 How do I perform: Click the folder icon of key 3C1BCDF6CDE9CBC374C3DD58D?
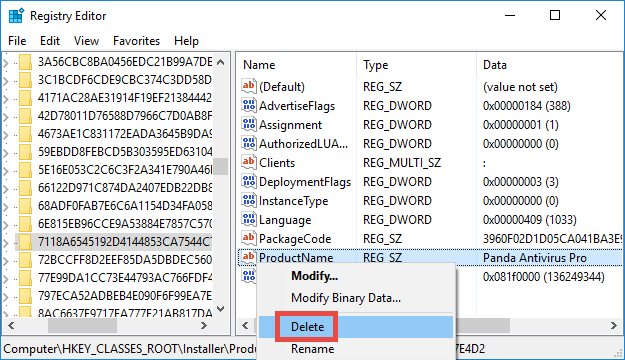pyautogui.click(x=25, y=80)
